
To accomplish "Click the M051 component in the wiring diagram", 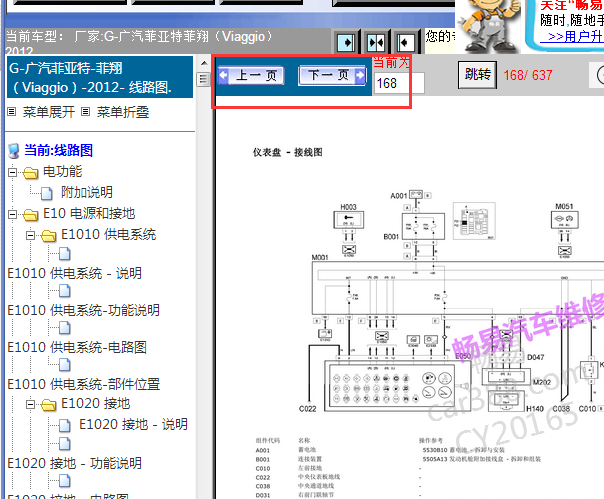I will [564, 219].
